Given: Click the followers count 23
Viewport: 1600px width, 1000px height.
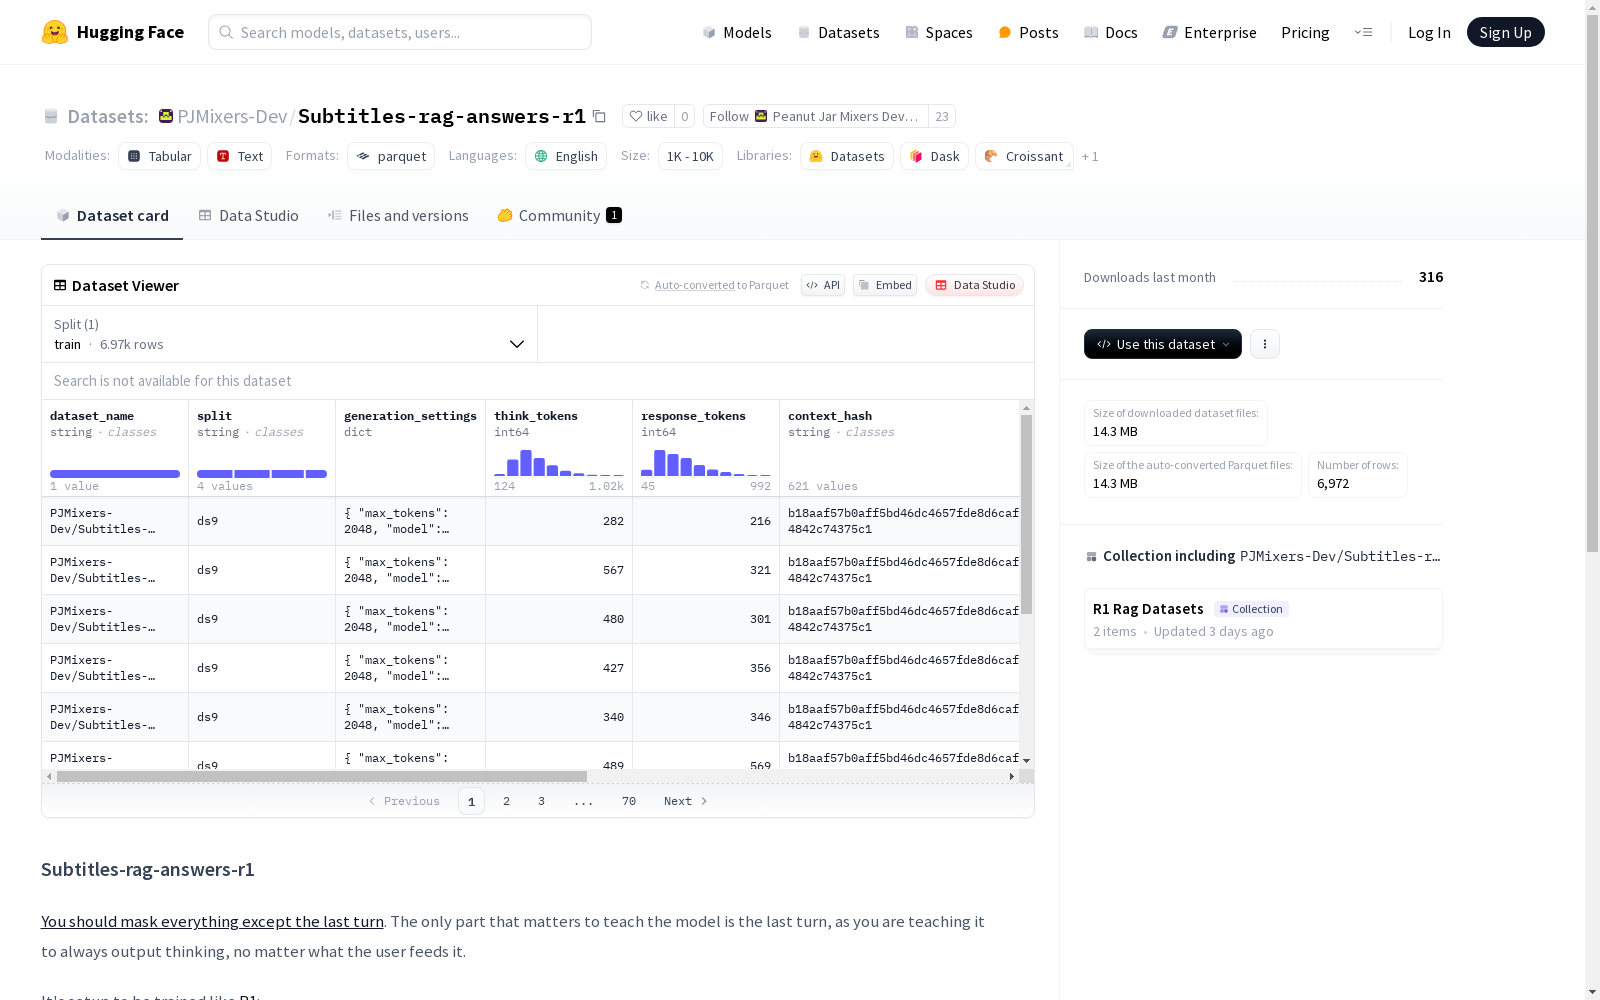Looking at the screenshot, I should (942, 116).
